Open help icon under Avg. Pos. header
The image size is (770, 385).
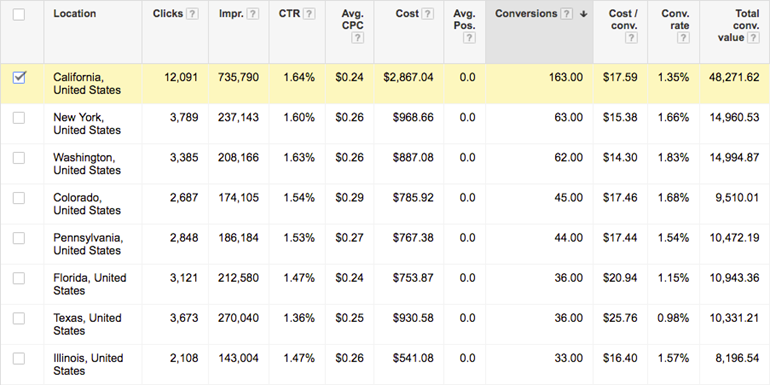tap(469, 38)
